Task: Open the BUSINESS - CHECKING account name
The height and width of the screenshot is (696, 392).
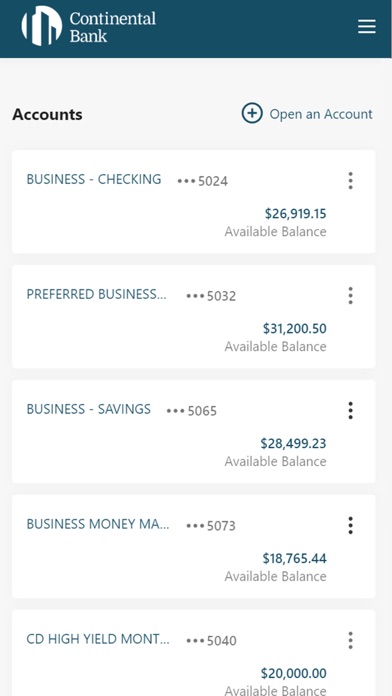Action: point(94,179)
